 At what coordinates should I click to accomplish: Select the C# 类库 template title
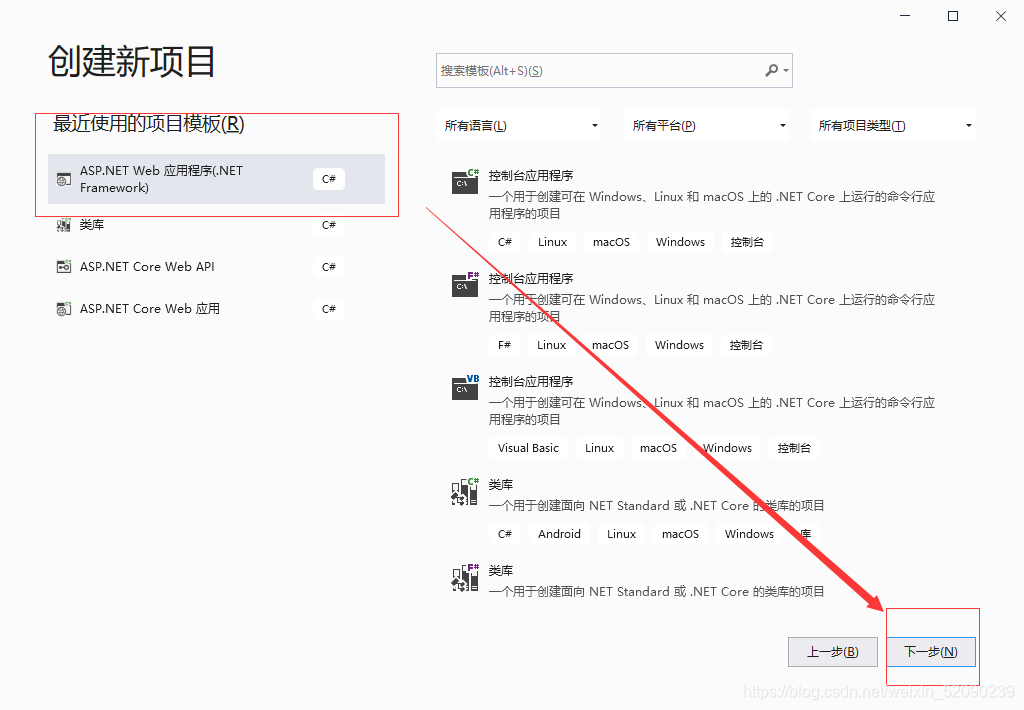(500, 485)
